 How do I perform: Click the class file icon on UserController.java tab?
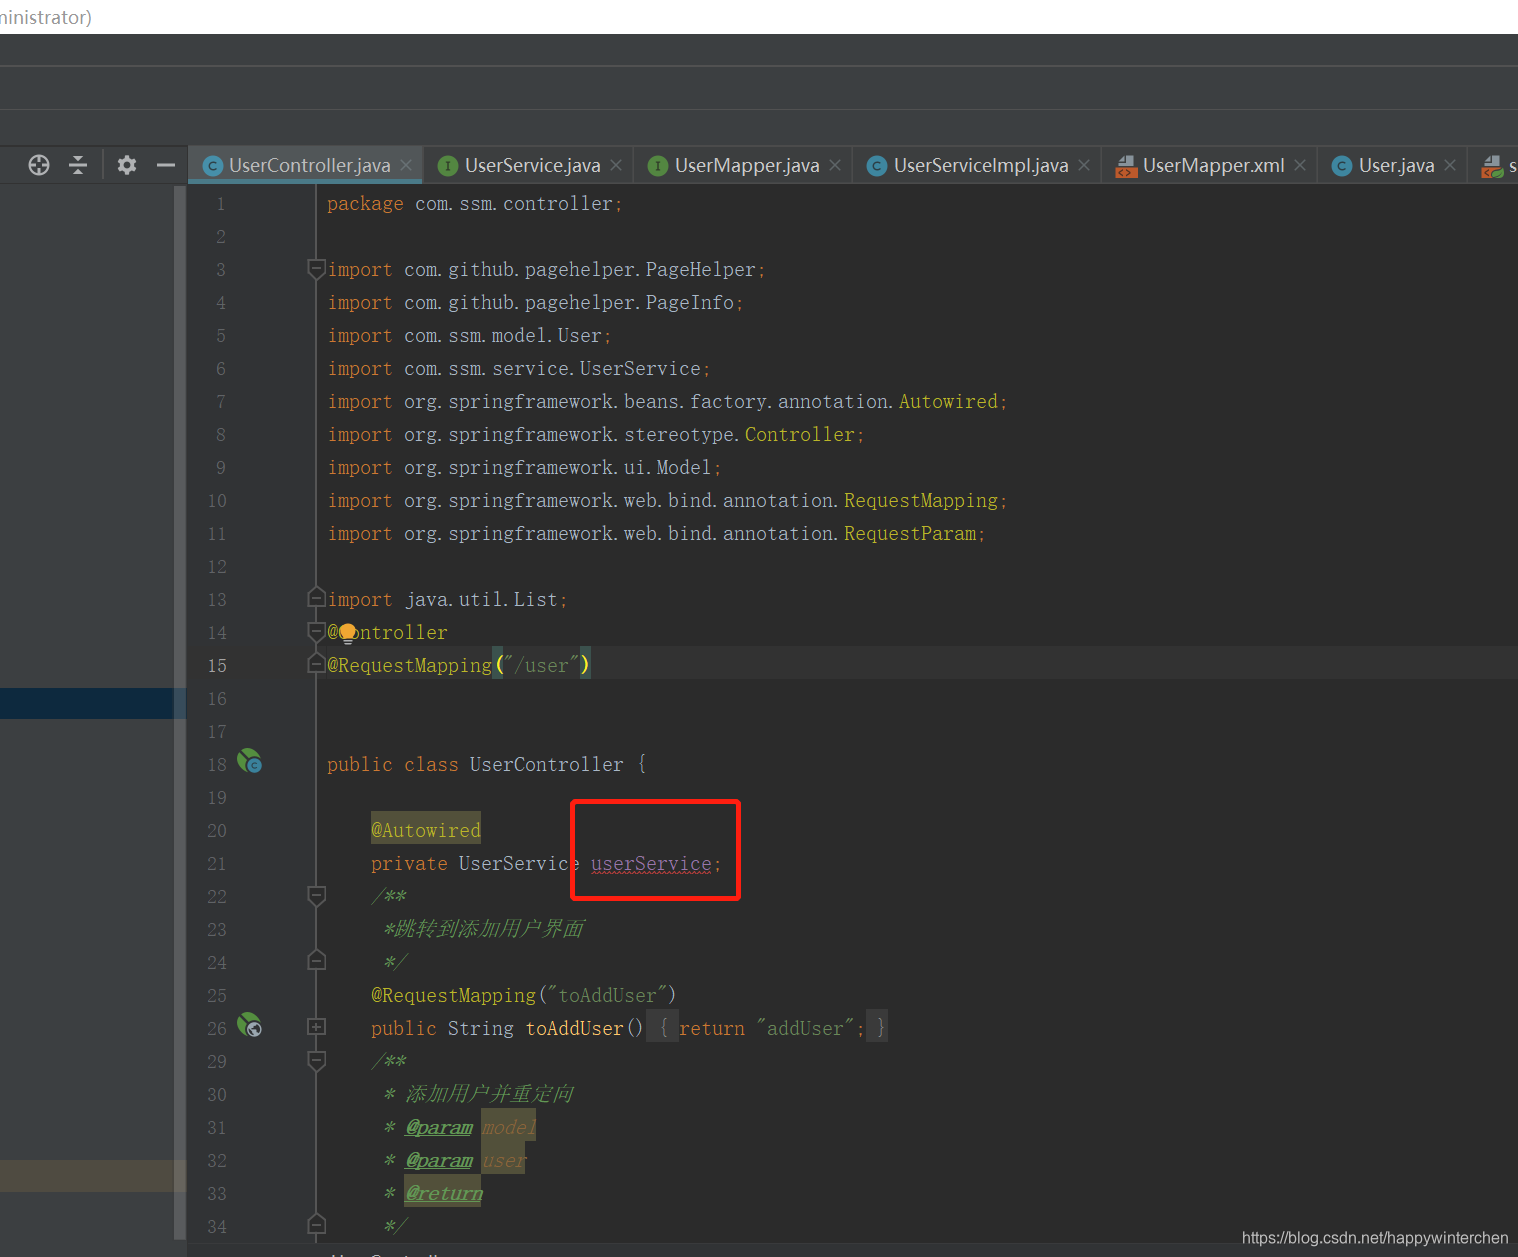coord(212,166)
